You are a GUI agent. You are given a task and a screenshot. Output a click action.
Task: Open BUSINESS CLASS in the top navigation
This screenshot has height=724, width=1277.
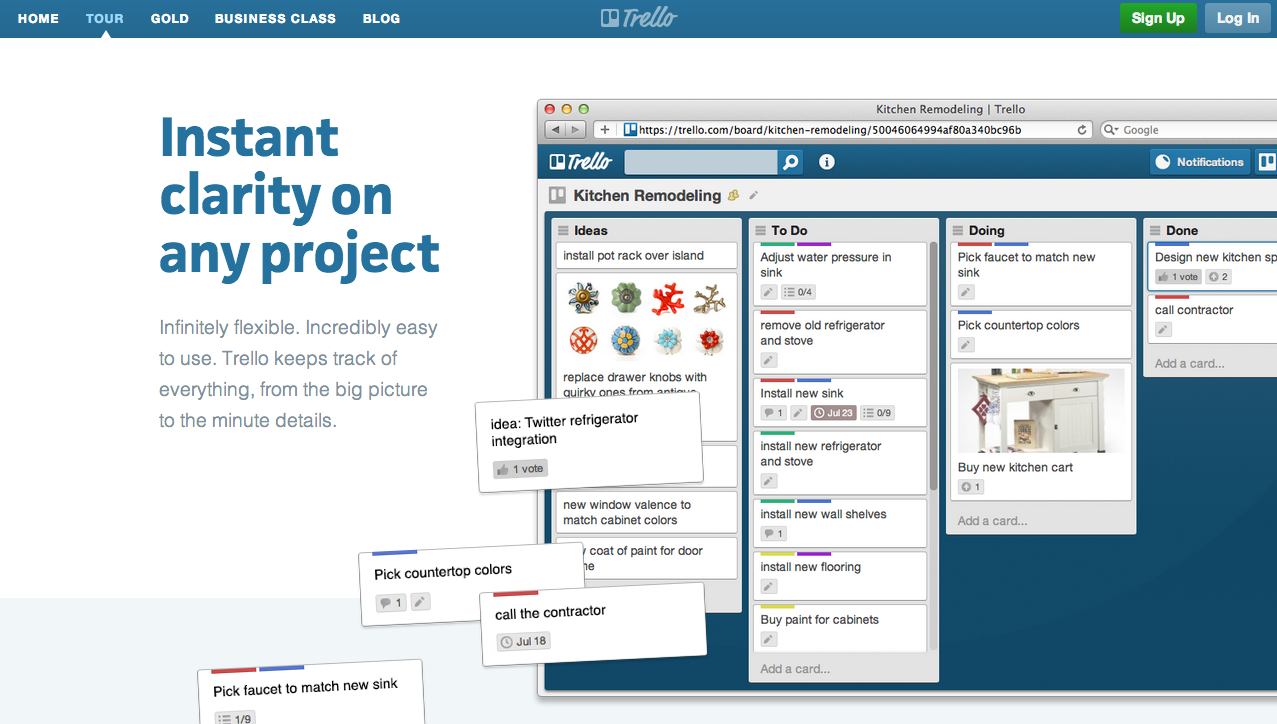tap(275, 18)
